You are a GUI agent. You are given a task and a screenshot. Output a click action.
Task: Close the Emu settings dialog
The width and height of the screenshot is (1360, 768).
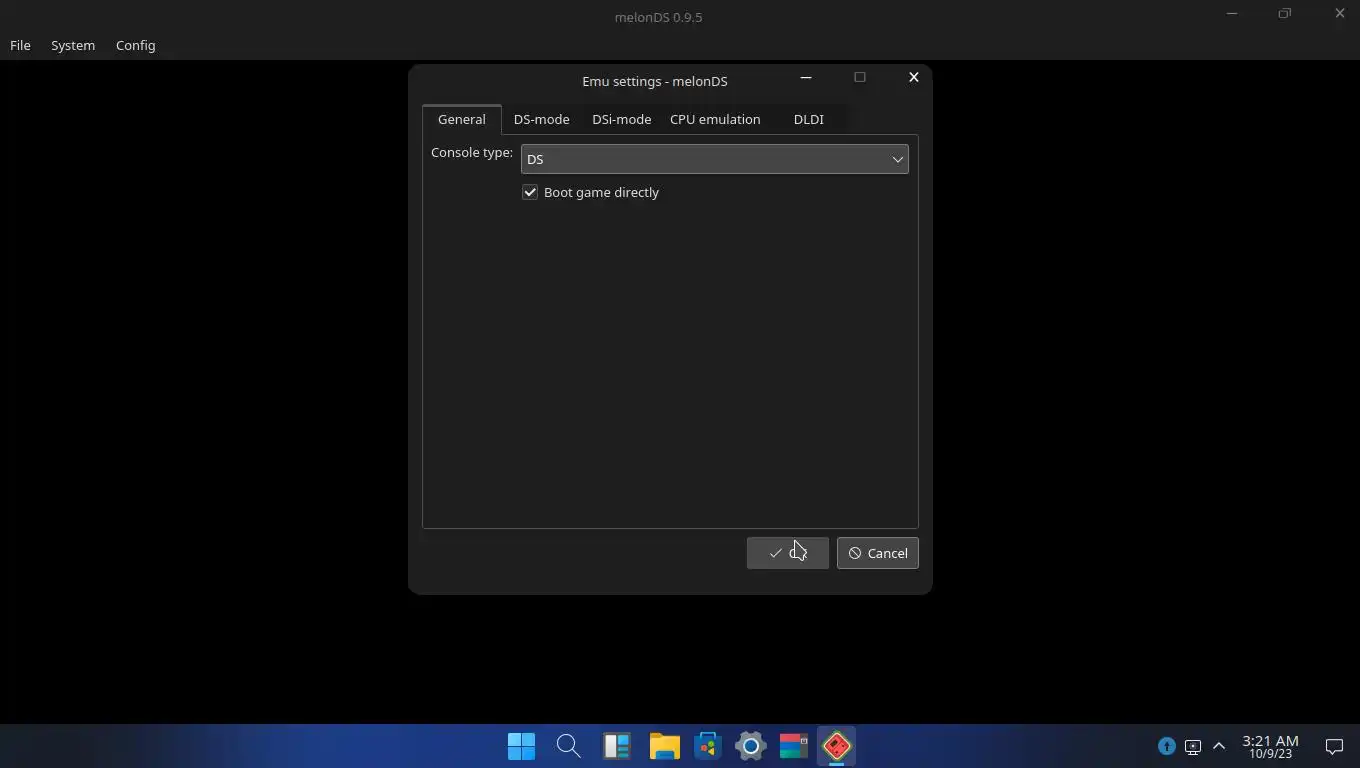[x=913, y=78]
